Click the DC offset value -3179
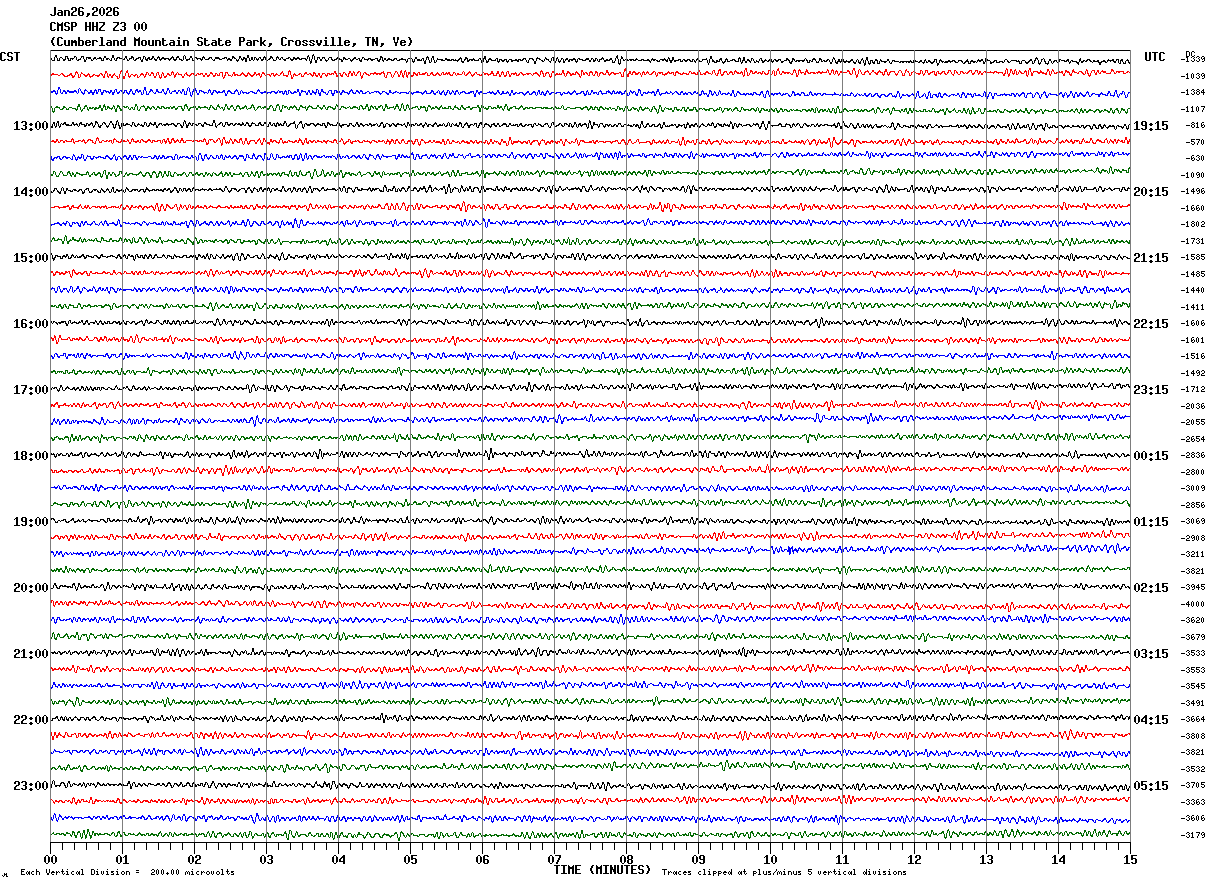 (x=1194, y=835)
